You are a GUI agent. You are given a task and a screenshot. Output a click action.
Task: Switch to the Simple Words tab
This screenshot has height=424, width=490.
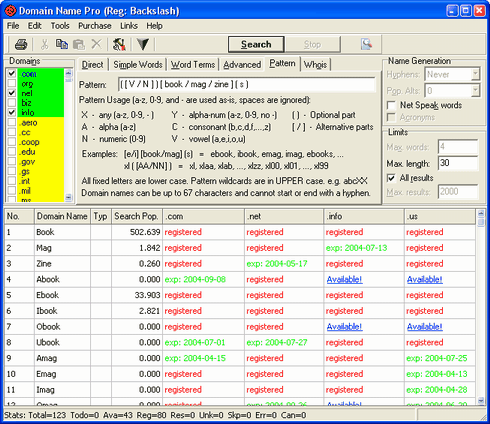click(x=138, y=65)
